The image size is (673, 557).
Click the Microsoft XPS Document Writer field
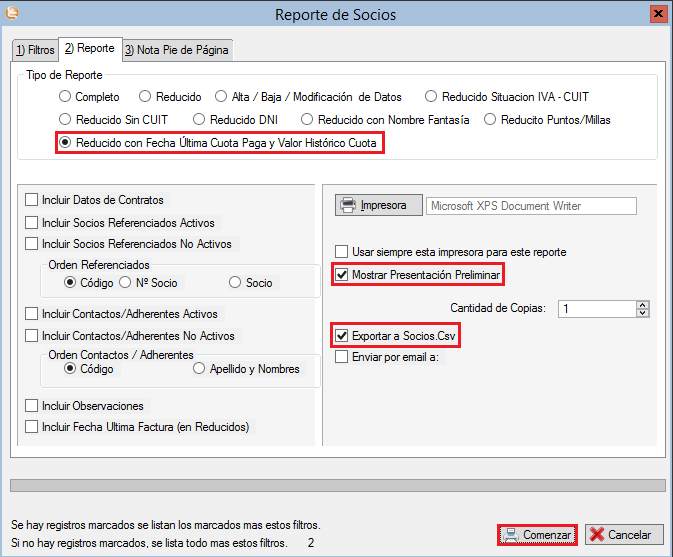pyautogui.click(x=530, y=206)
